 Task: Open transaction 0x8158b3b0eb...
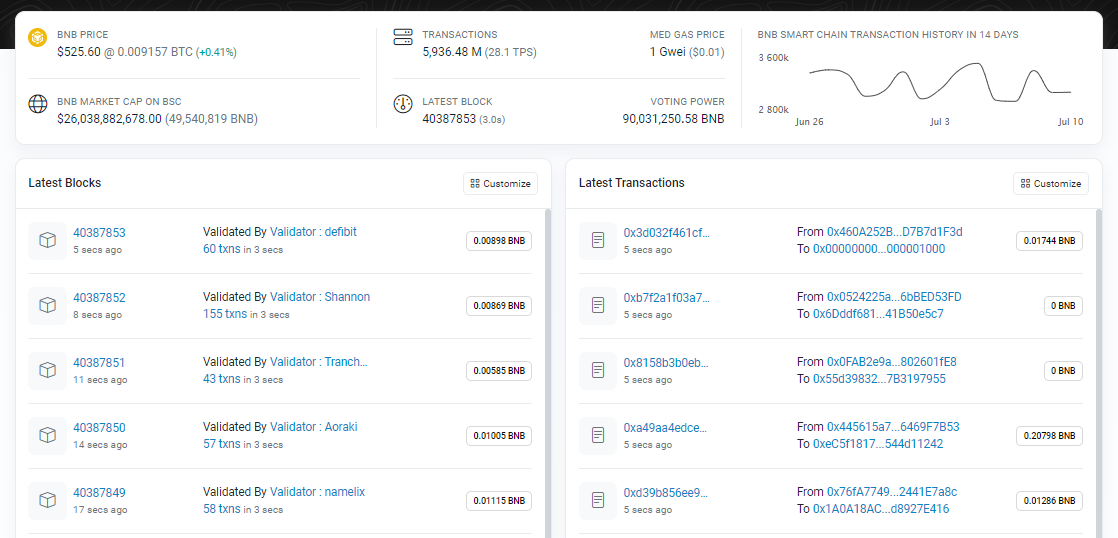[x=667, y=362]
